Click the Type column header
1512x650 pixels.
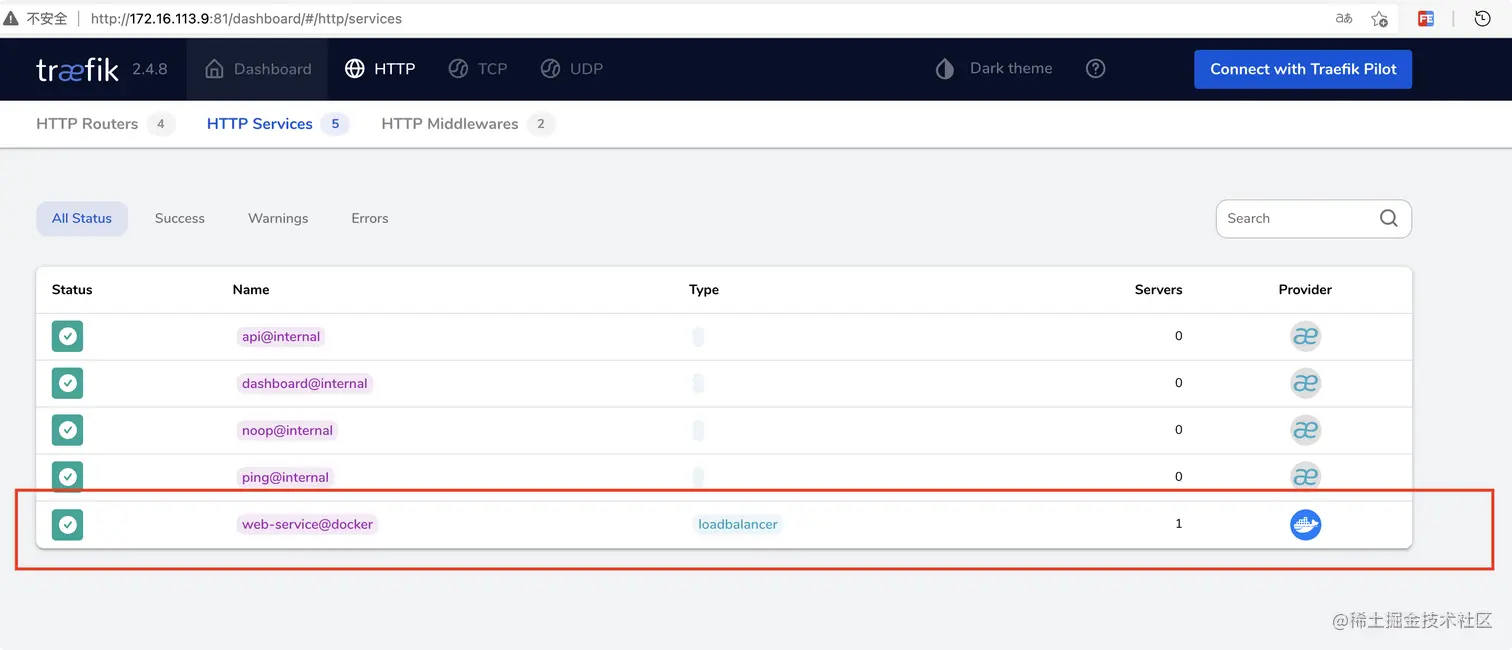(x=704, y=290)
